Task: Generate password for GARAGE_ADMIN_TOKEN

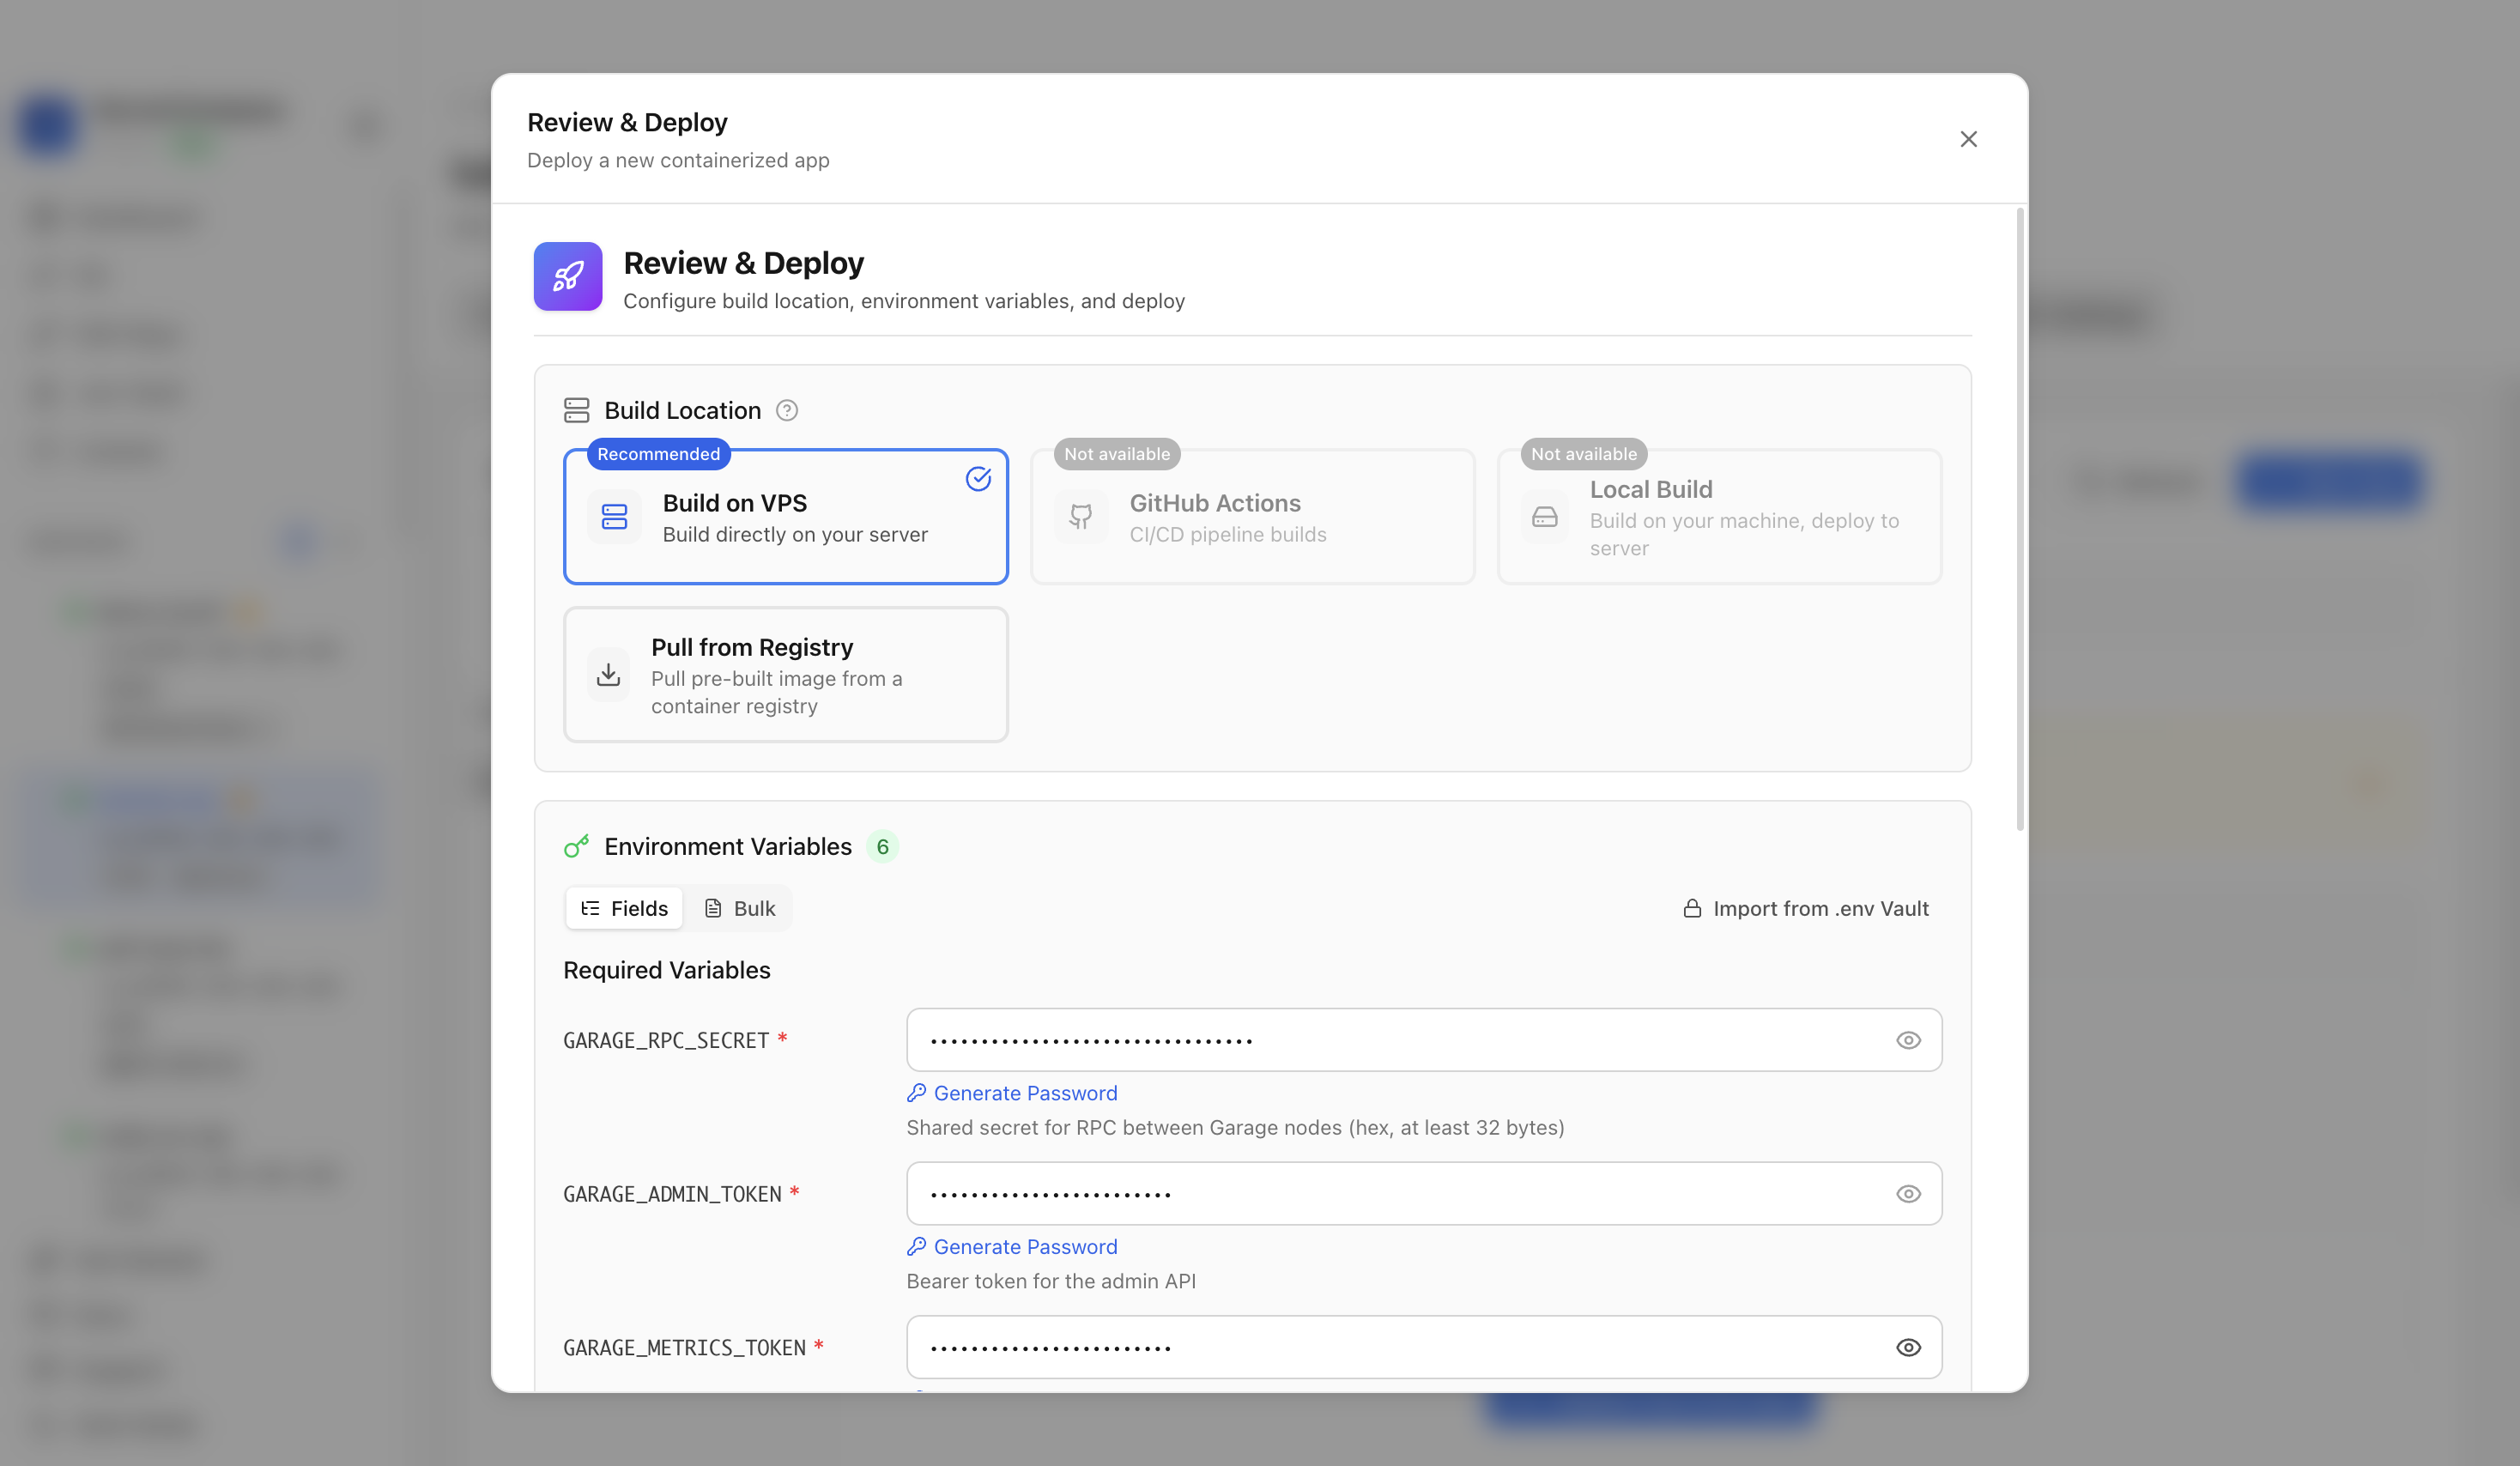Action: (x=1012, y=1246)
